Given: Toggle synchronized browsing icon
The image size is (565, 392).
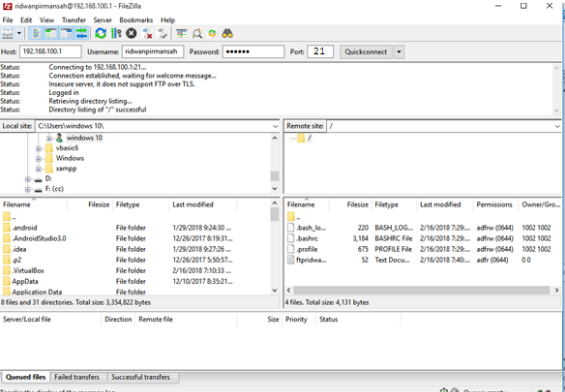Looking at the screenshot, I should tap(212, 34).
